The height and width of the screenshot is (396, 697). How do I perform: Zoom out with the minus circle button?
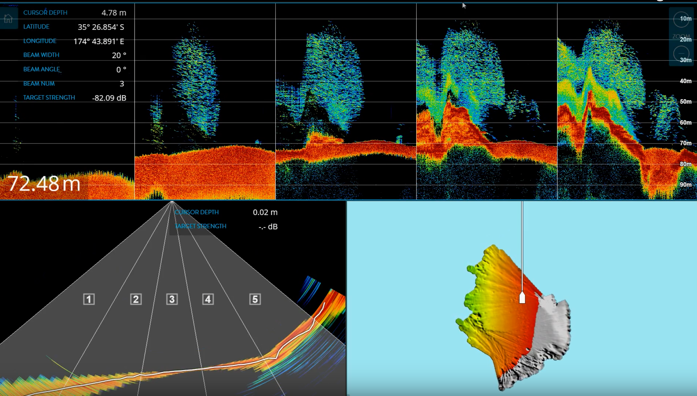point(681,53)
